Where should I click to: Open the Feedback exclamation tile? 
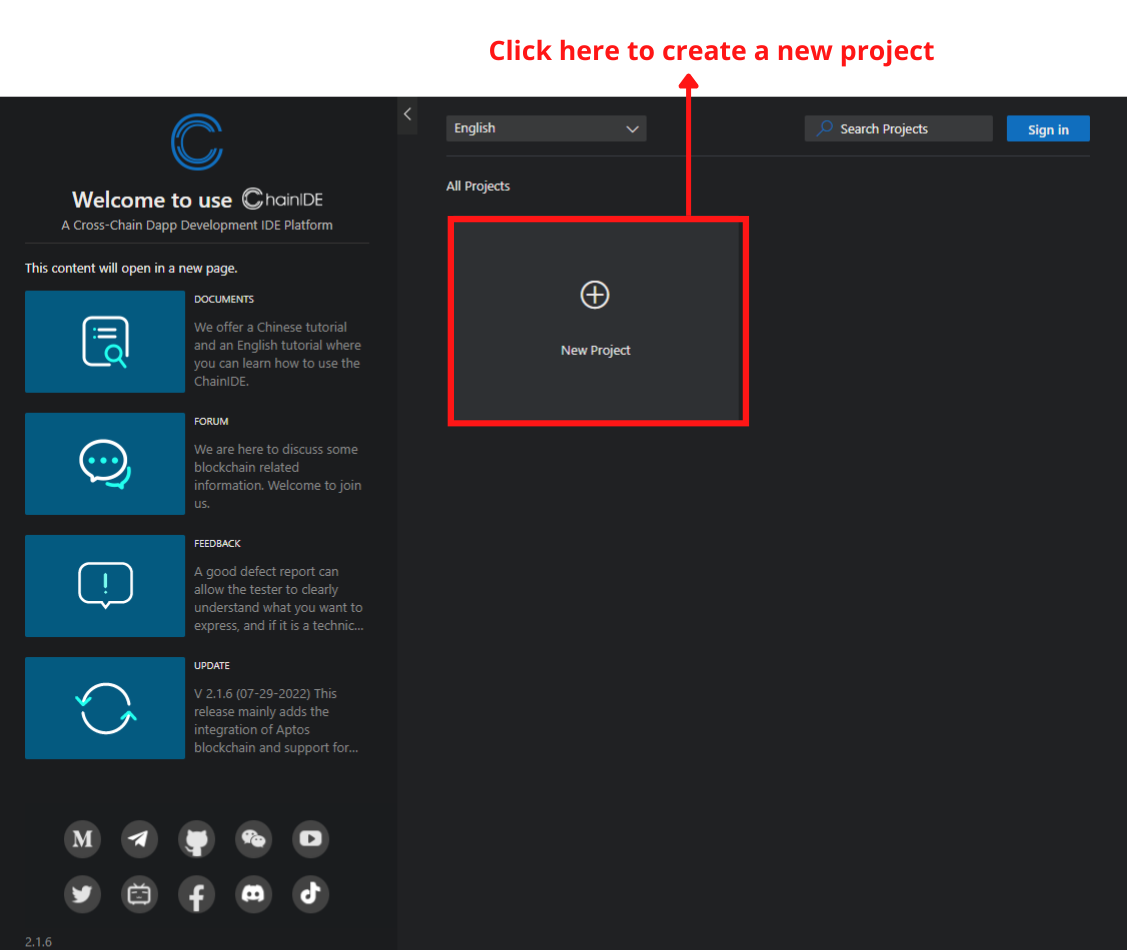tap(105, 586)
